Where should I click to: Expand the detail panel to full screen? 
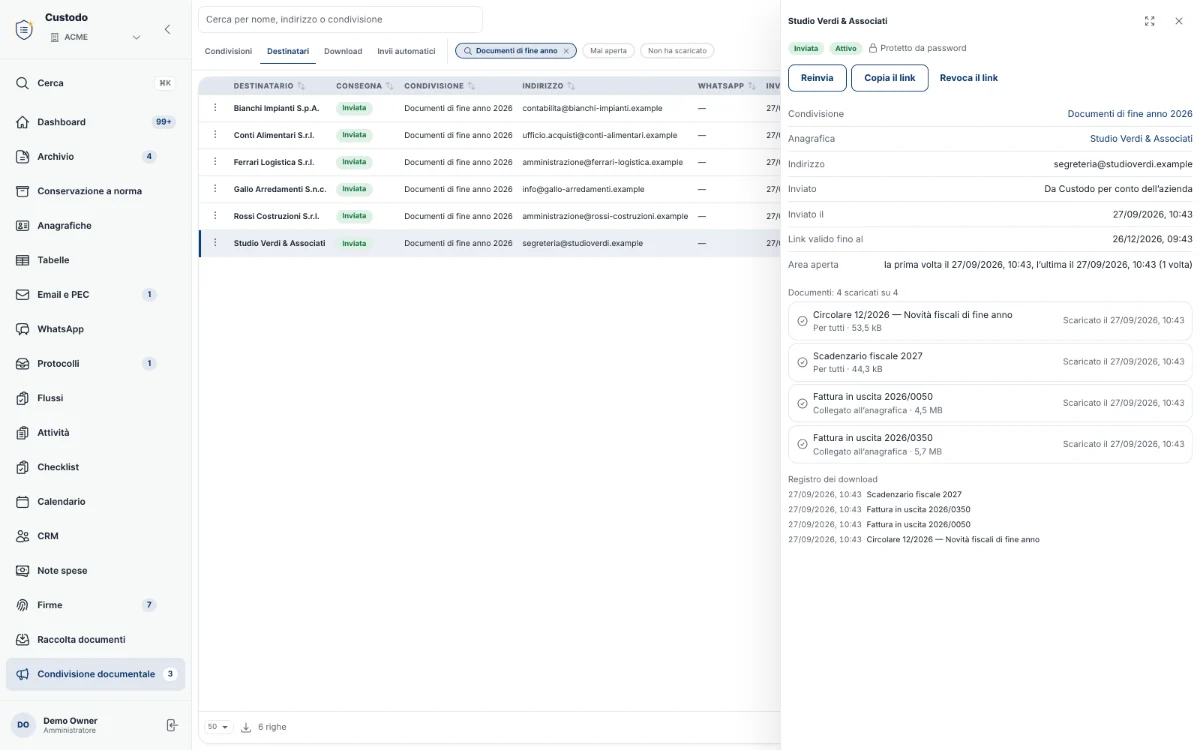coord(1150,21)
